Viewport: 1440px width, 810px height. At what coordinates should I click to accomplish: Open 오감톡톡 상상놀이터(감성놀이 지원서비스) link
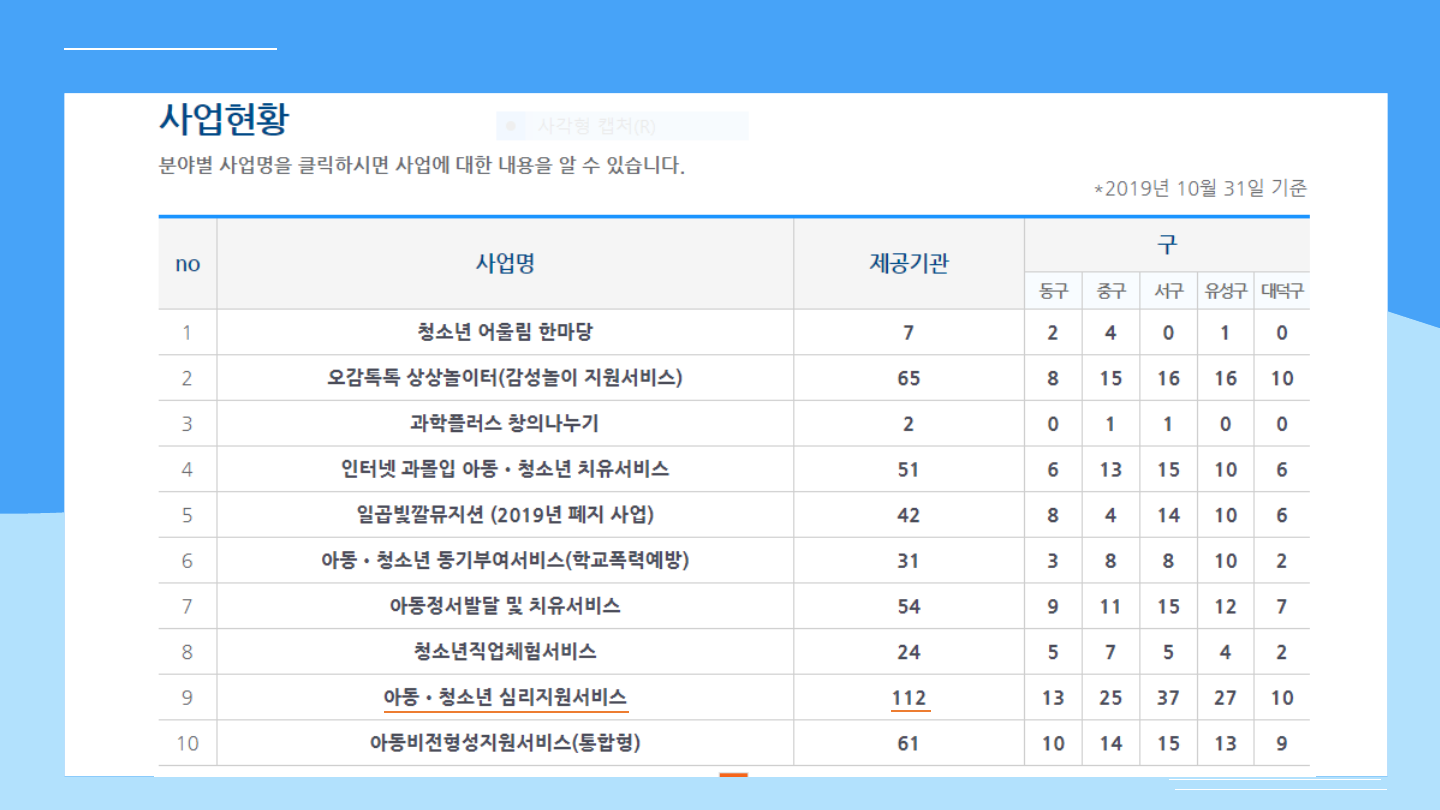click(x=505, y=378)
